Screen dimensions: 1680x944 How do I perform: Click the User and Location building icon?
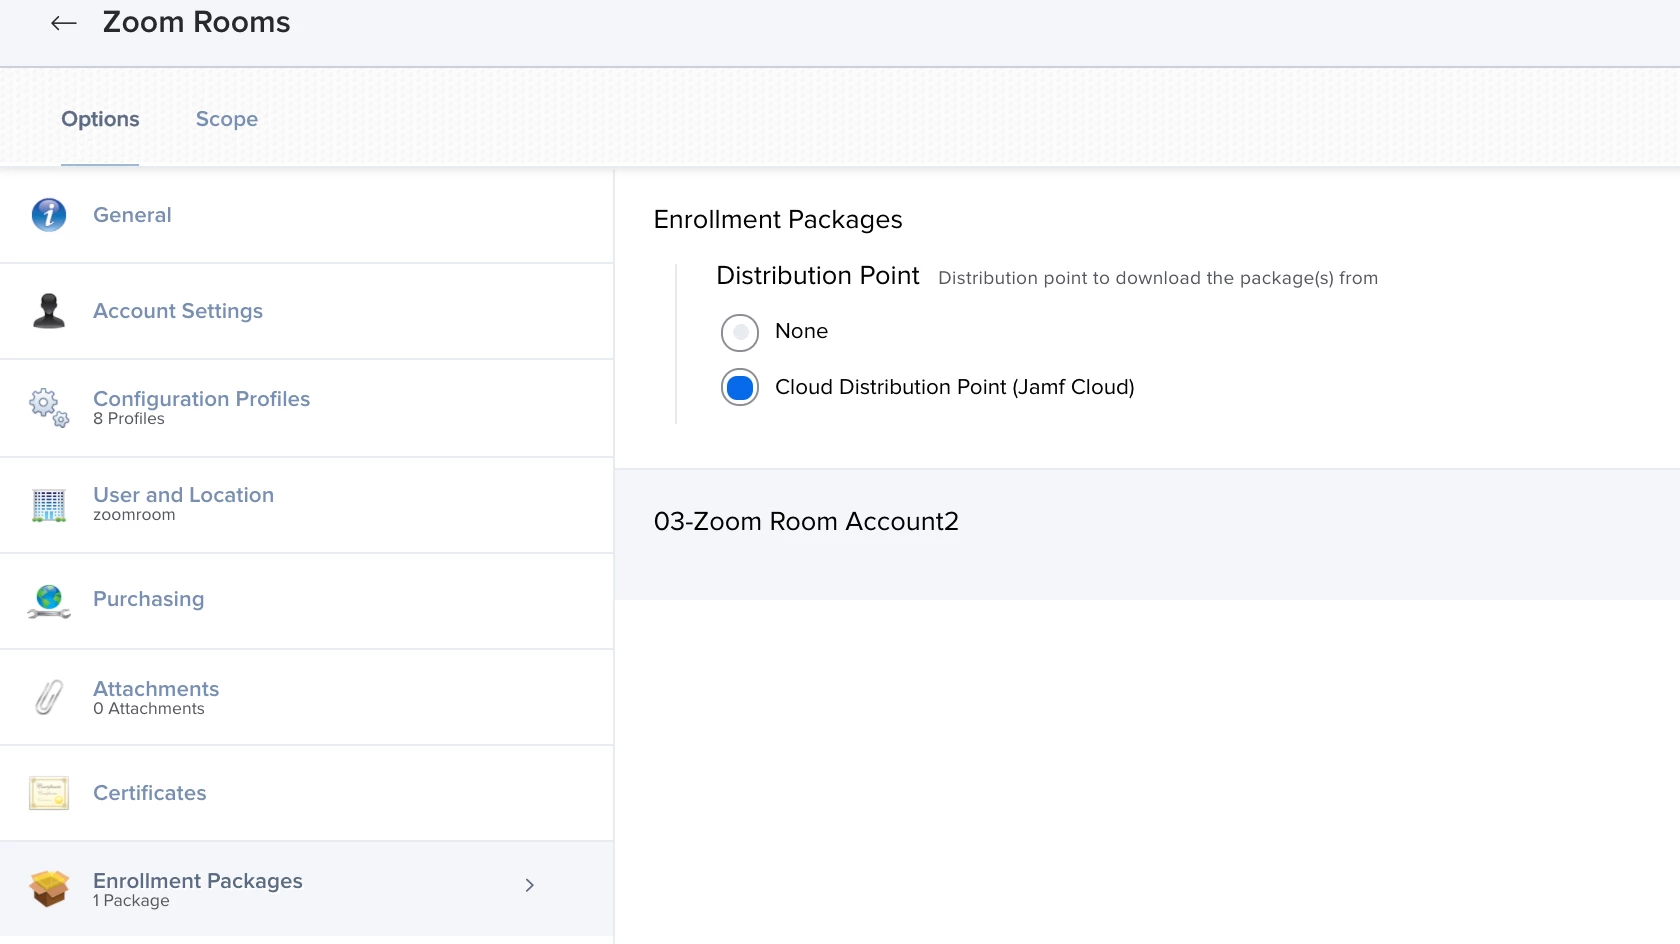pos(49,505)
